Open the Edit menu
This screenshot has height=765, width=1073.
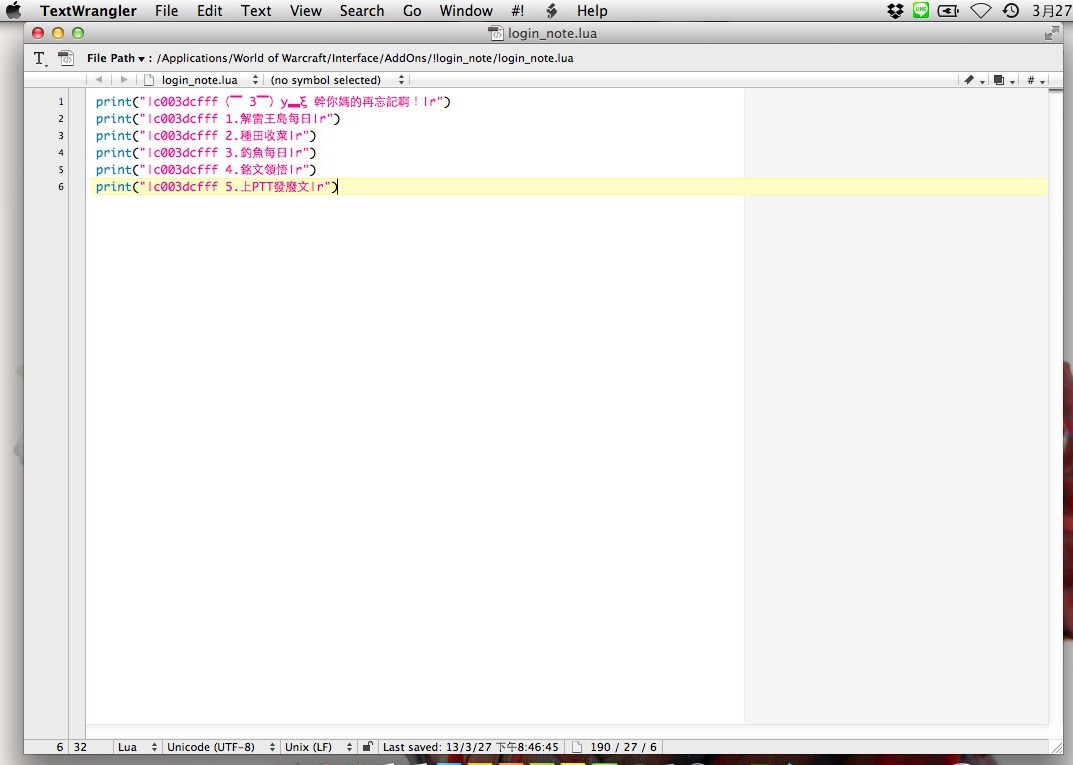click(x=209, y=10)
